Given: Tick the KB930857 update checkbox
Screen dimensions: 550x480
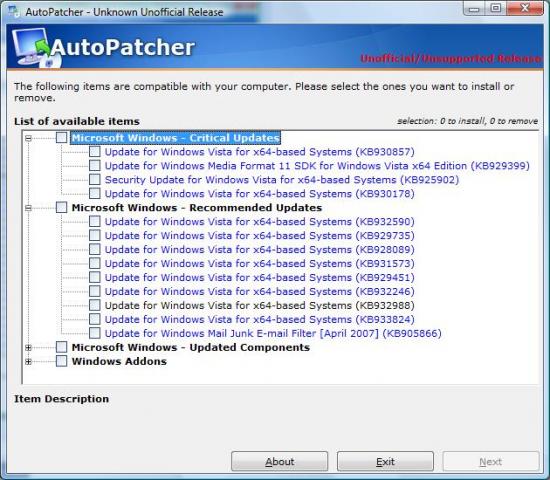Looking at the screenshot, I should tap(94, 152).
